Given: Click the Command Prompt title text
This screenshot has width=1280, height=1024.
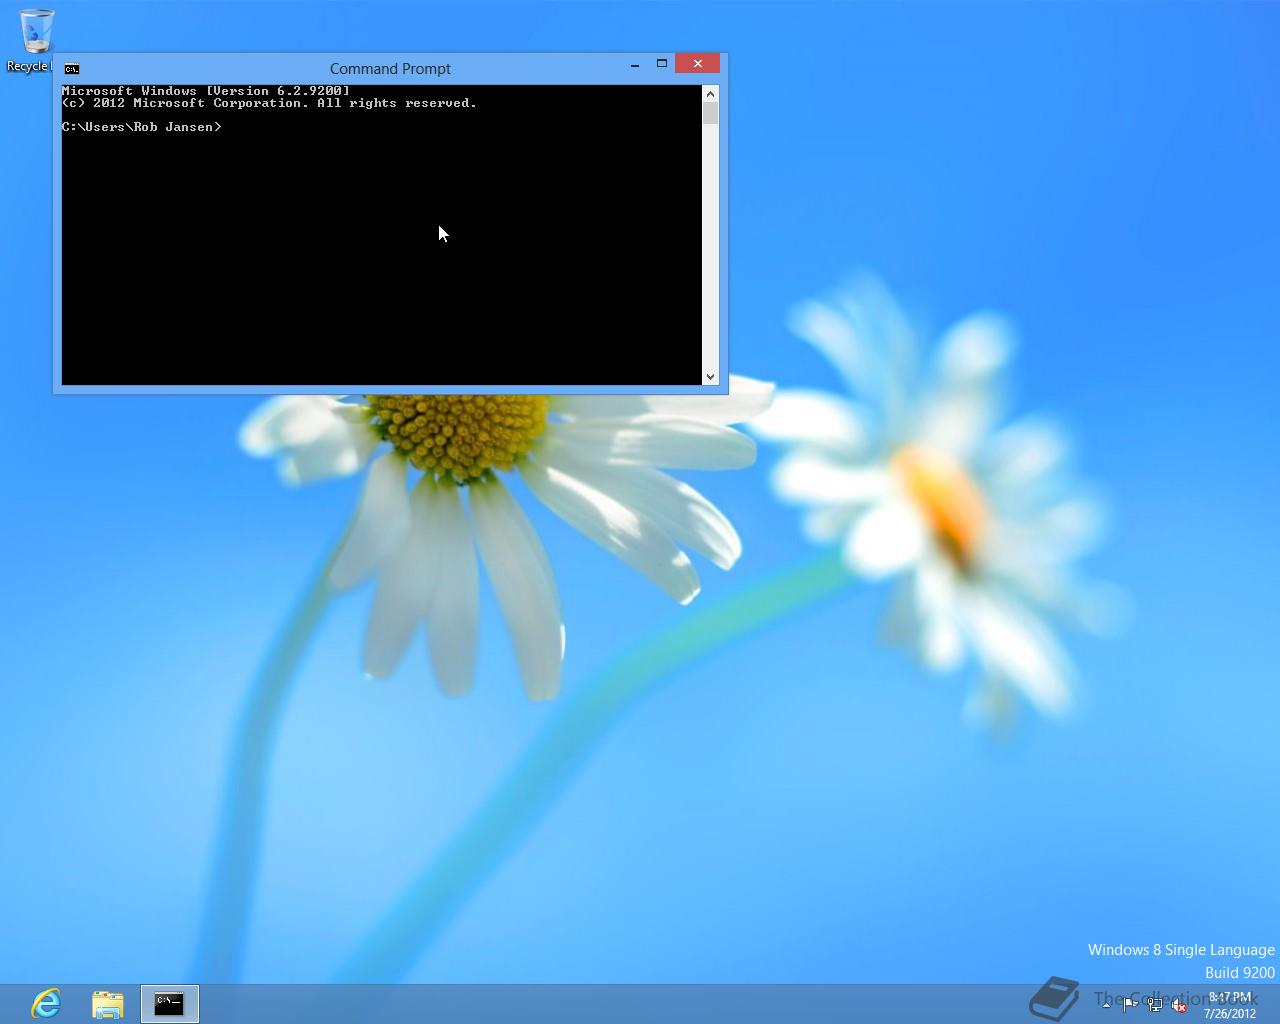Looking at the screenshot, I should click(390, 69).
